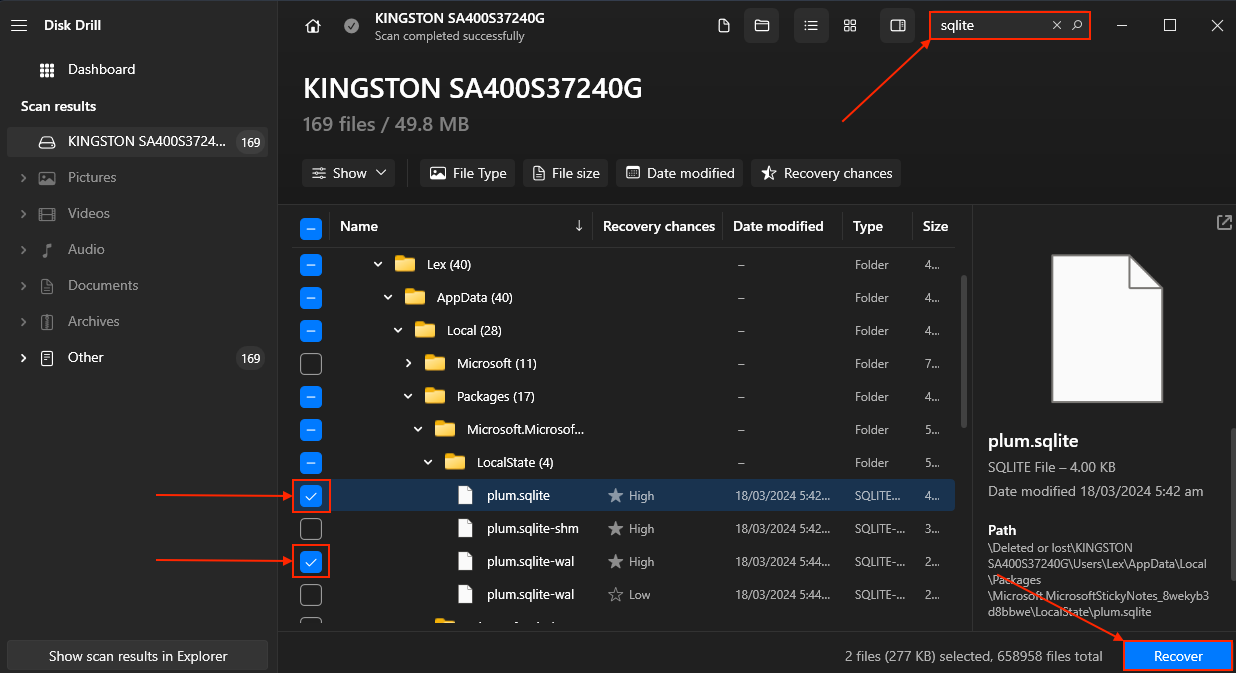The image size is (1236, 673).
Task: Sort by Type column
Action: (868, 226)
